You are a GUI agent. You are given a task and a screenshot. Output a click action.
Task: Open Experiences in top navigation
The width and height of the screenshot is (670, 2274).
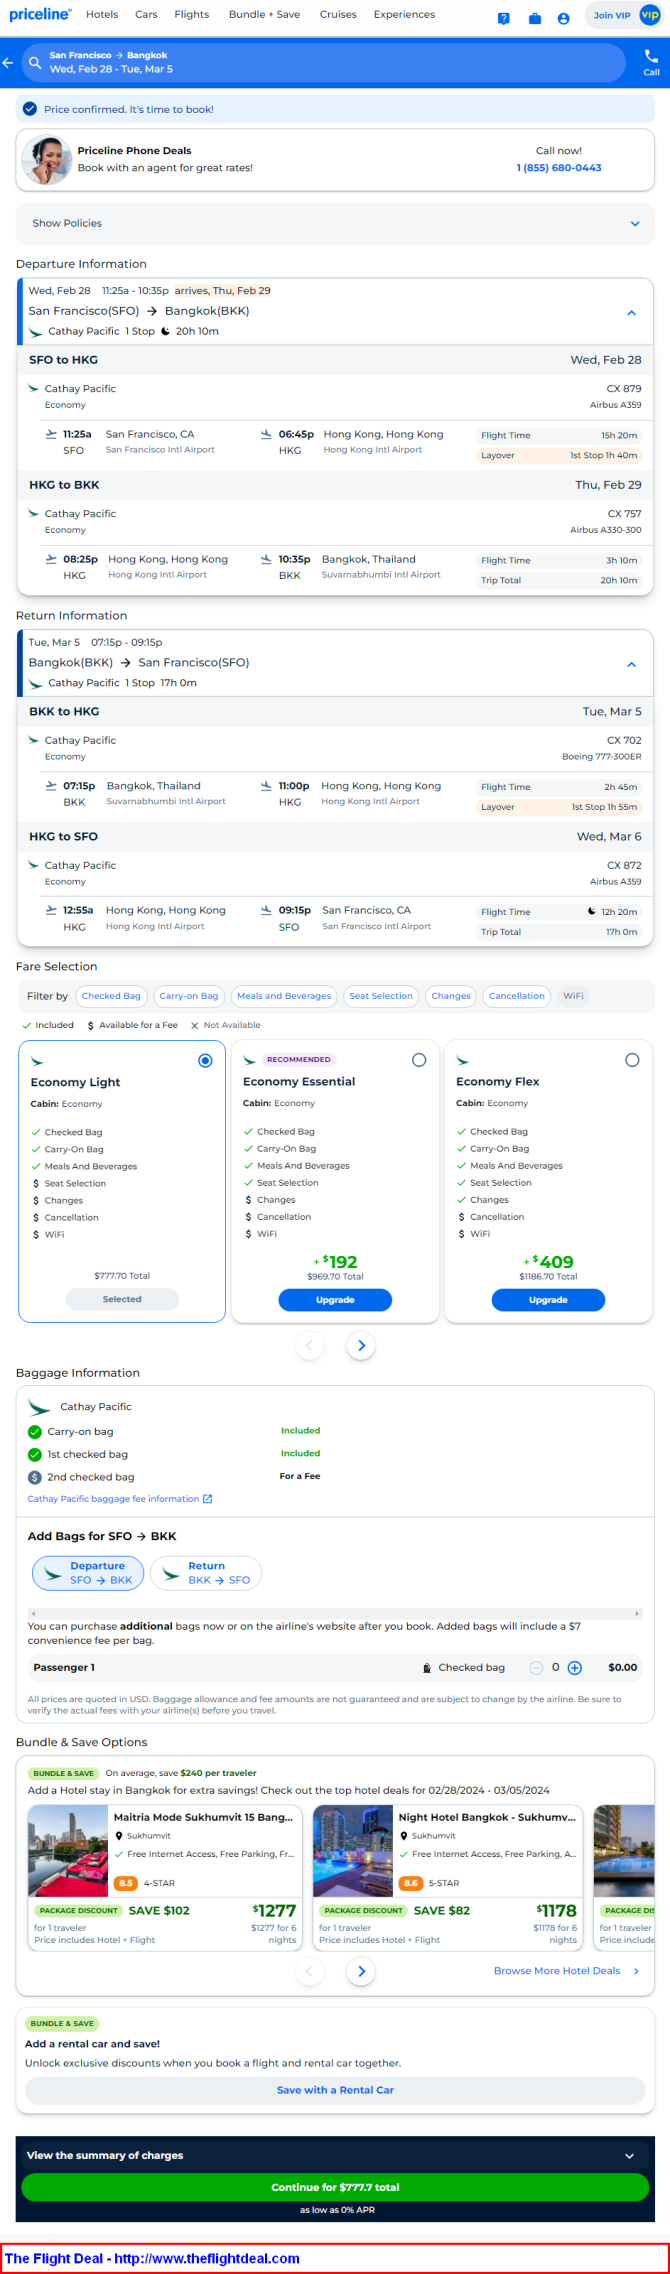(404, 15)
